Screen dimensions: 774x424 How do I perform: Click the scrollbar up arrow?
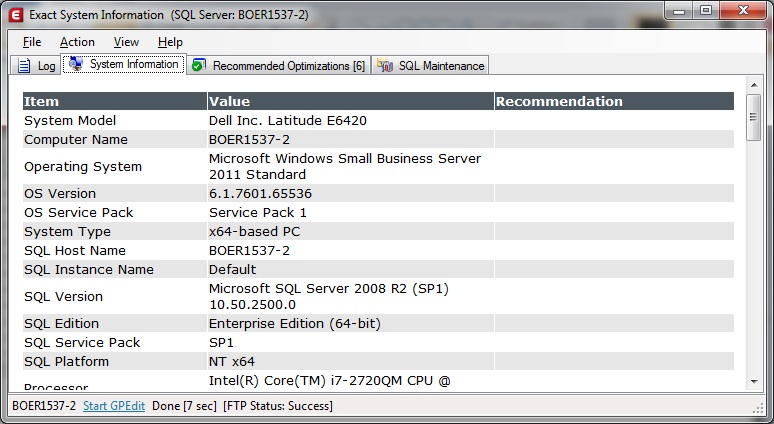coord(754,85)
